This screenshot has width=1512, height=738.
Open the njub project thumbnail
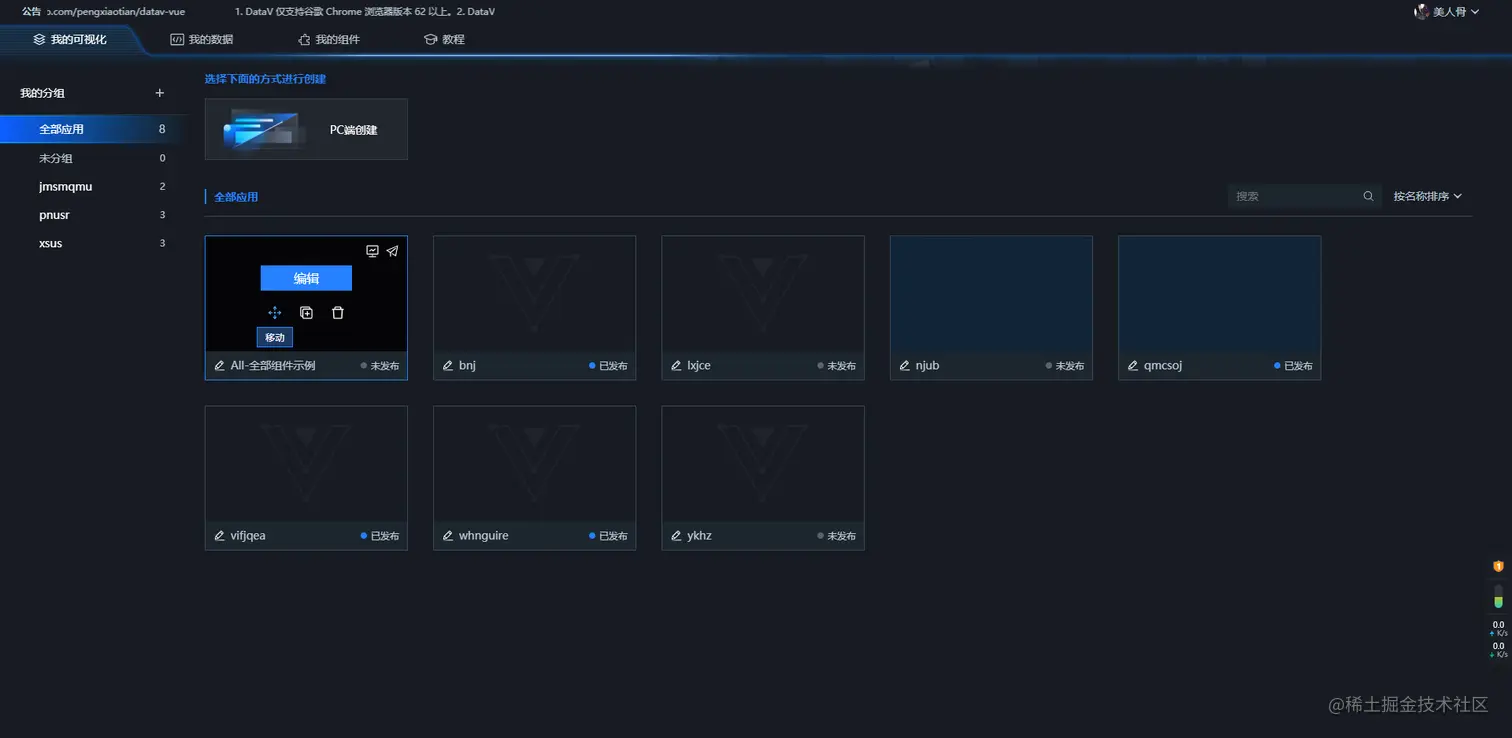pos(991,294)
